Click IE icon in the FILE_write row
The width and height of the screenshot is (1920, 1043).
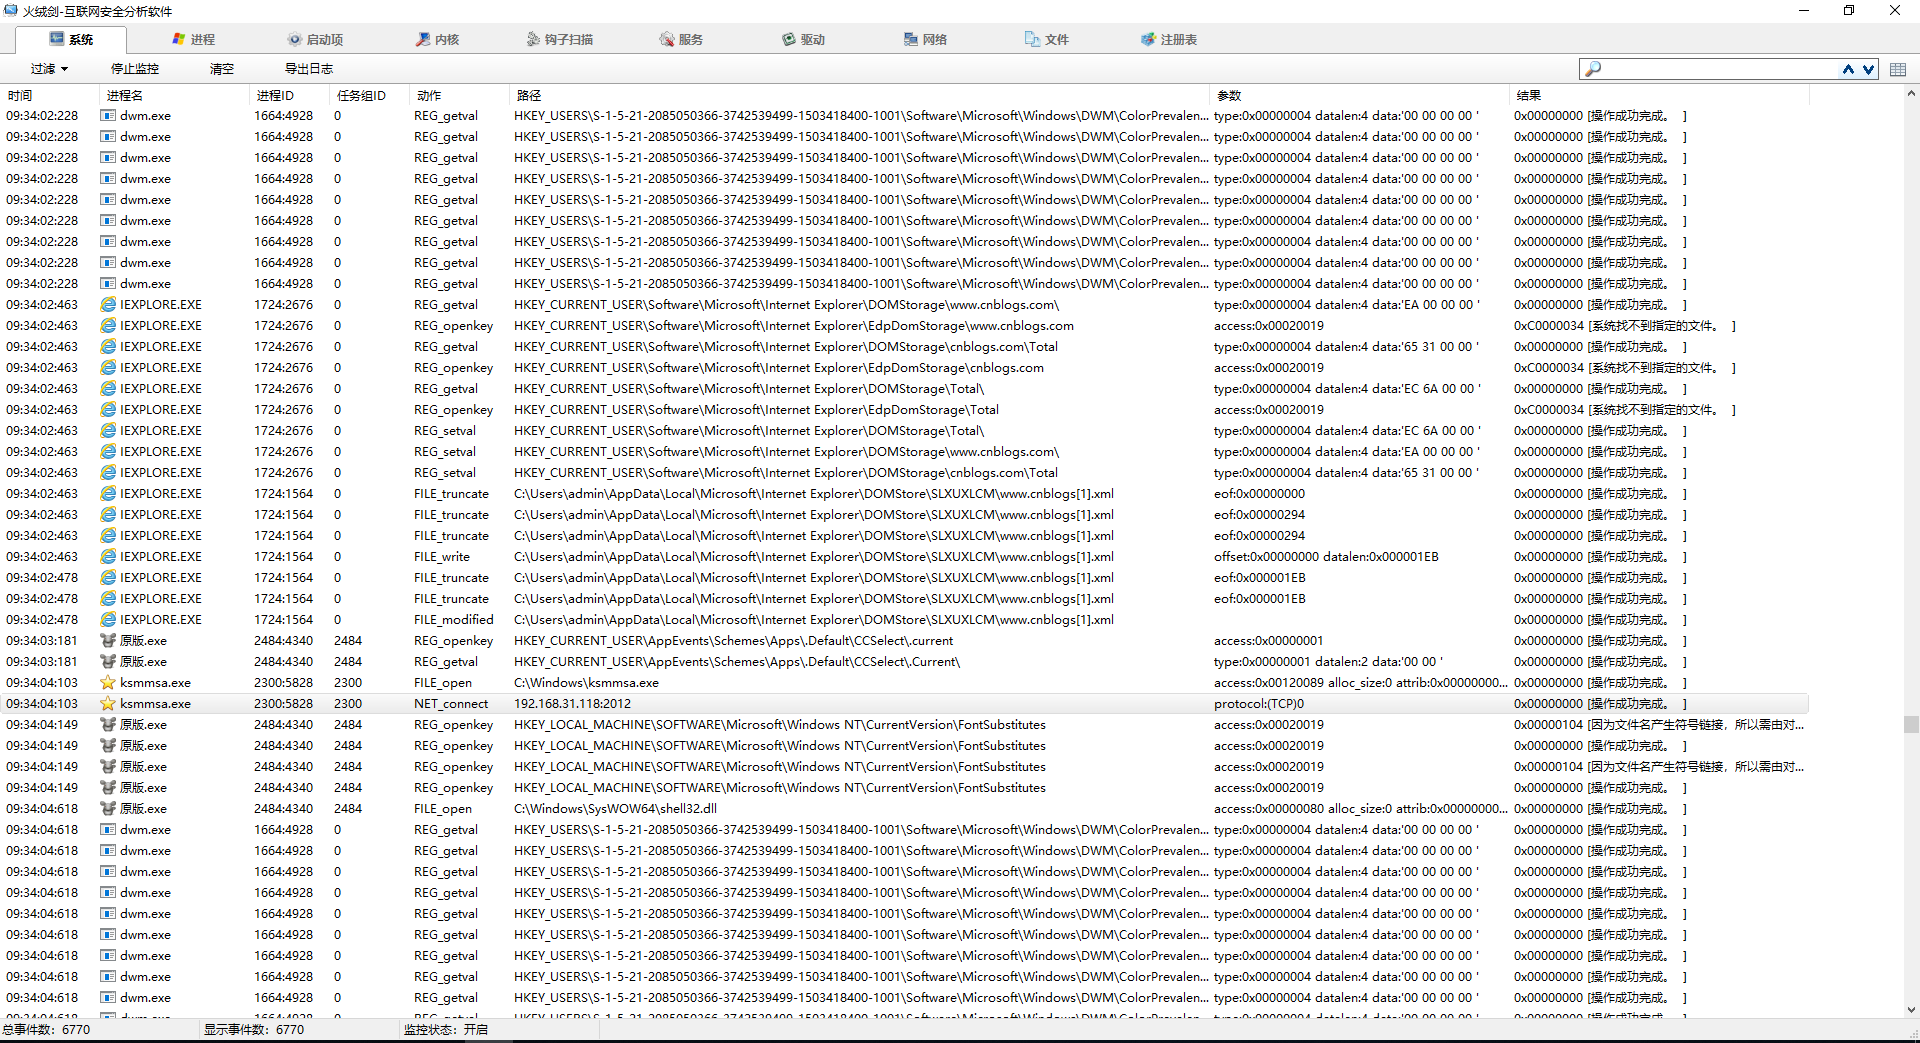click(x=108, y=557)
